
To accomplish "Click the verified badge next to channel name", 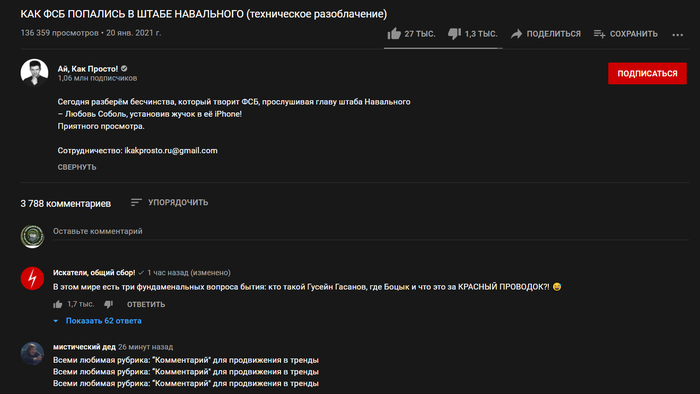I will pos(124,69).
